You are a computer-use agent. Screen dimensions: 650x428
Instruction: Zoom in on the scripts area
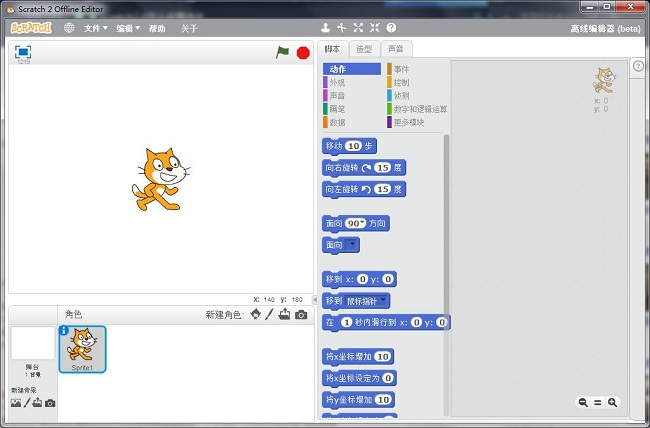(x=613, y=402)
